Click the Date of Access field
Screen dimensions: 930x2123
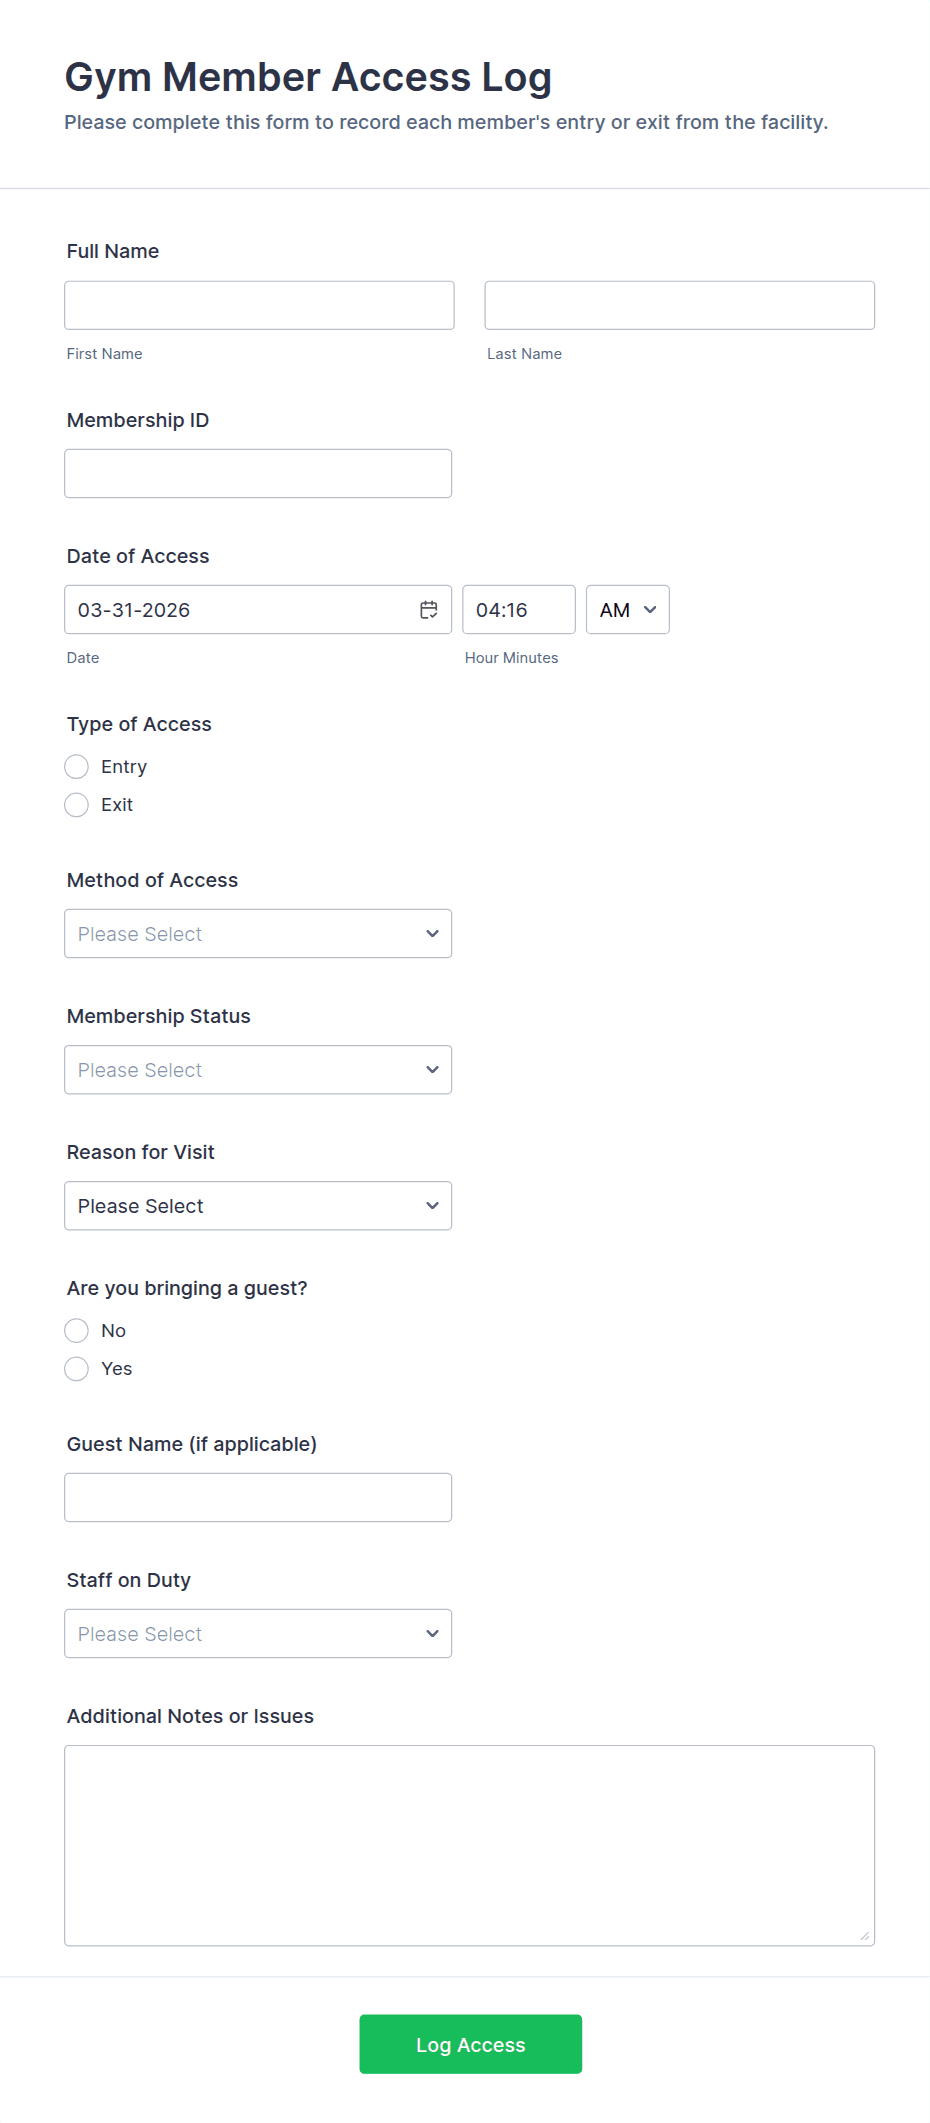point(240,610)
